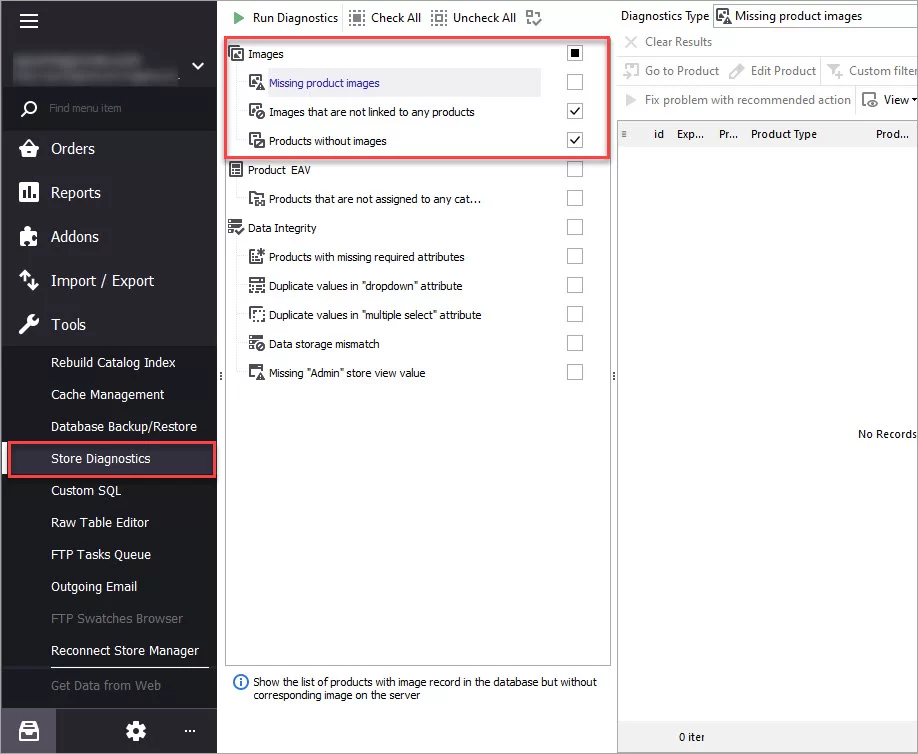918x754 pixels.
Task: Check the Missing product images checkbox
Action: 575,82
